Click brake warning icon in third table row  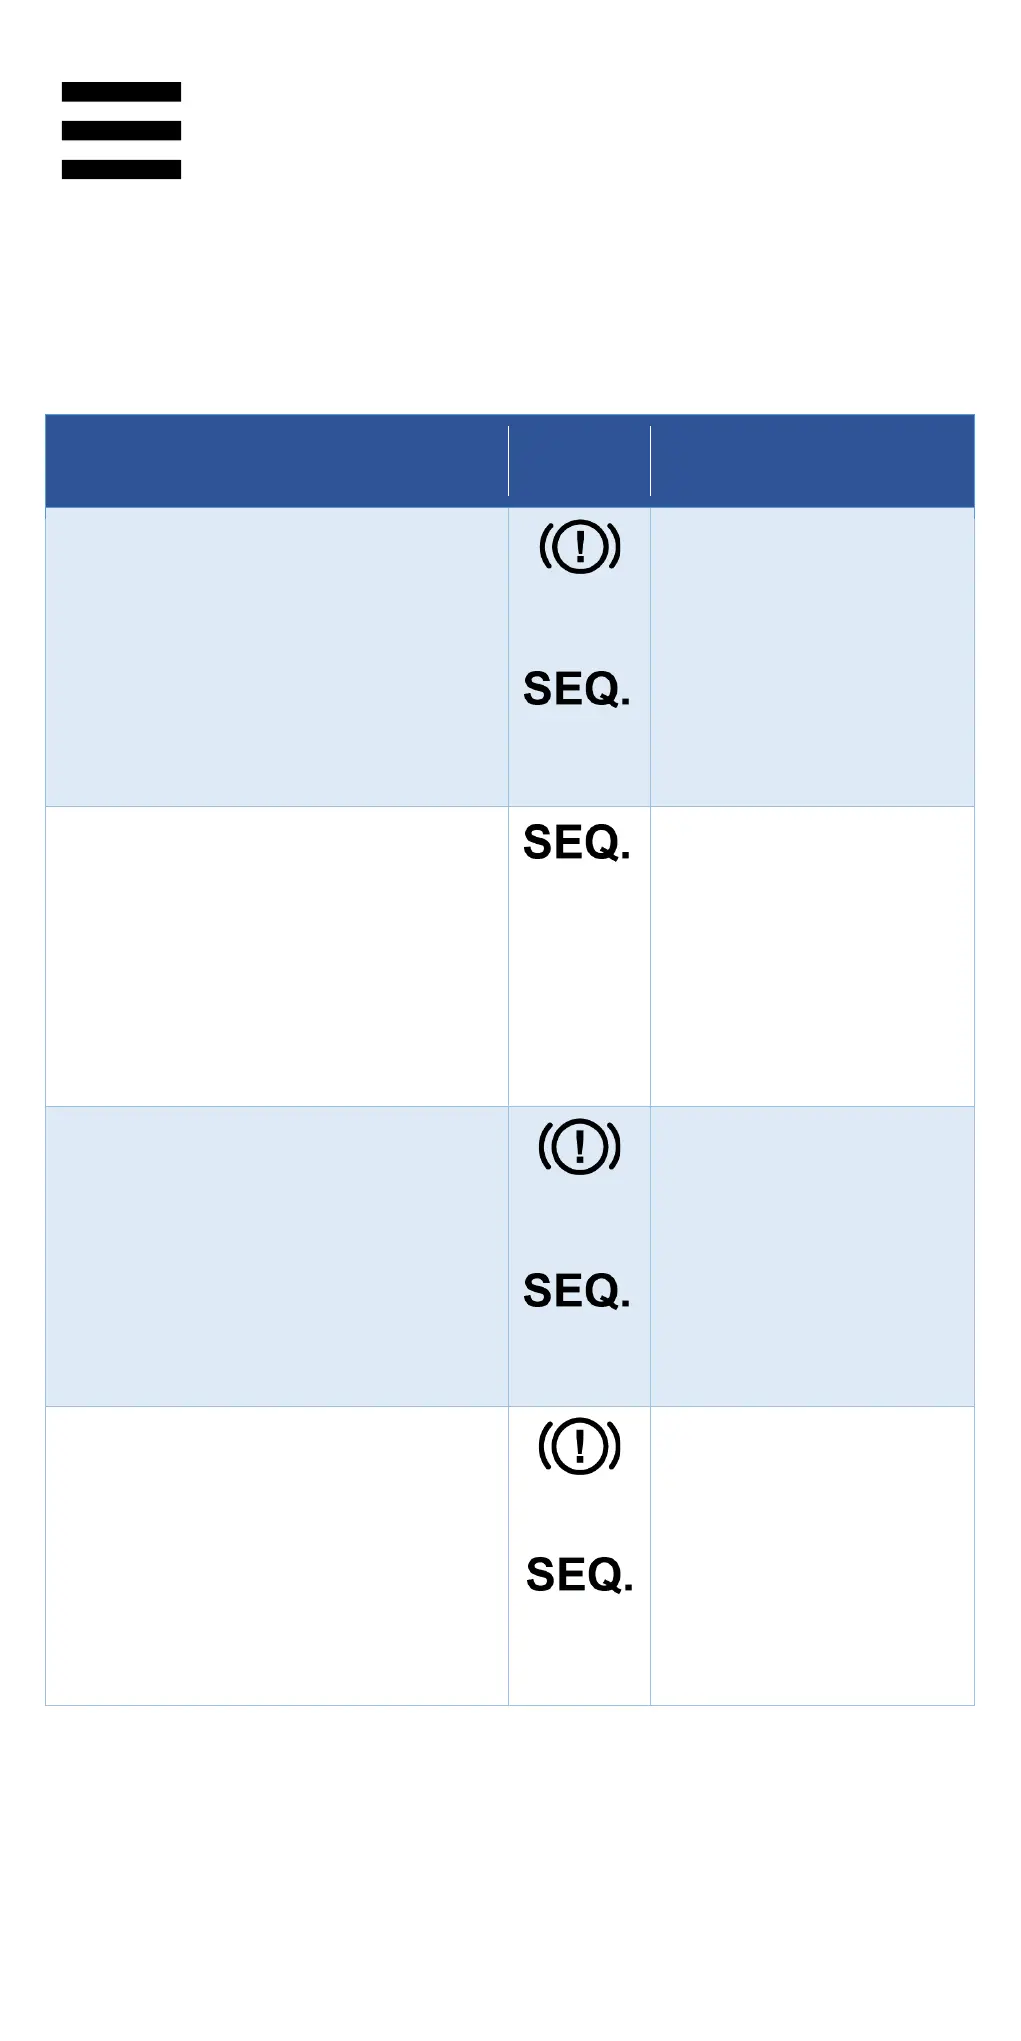580,1146
